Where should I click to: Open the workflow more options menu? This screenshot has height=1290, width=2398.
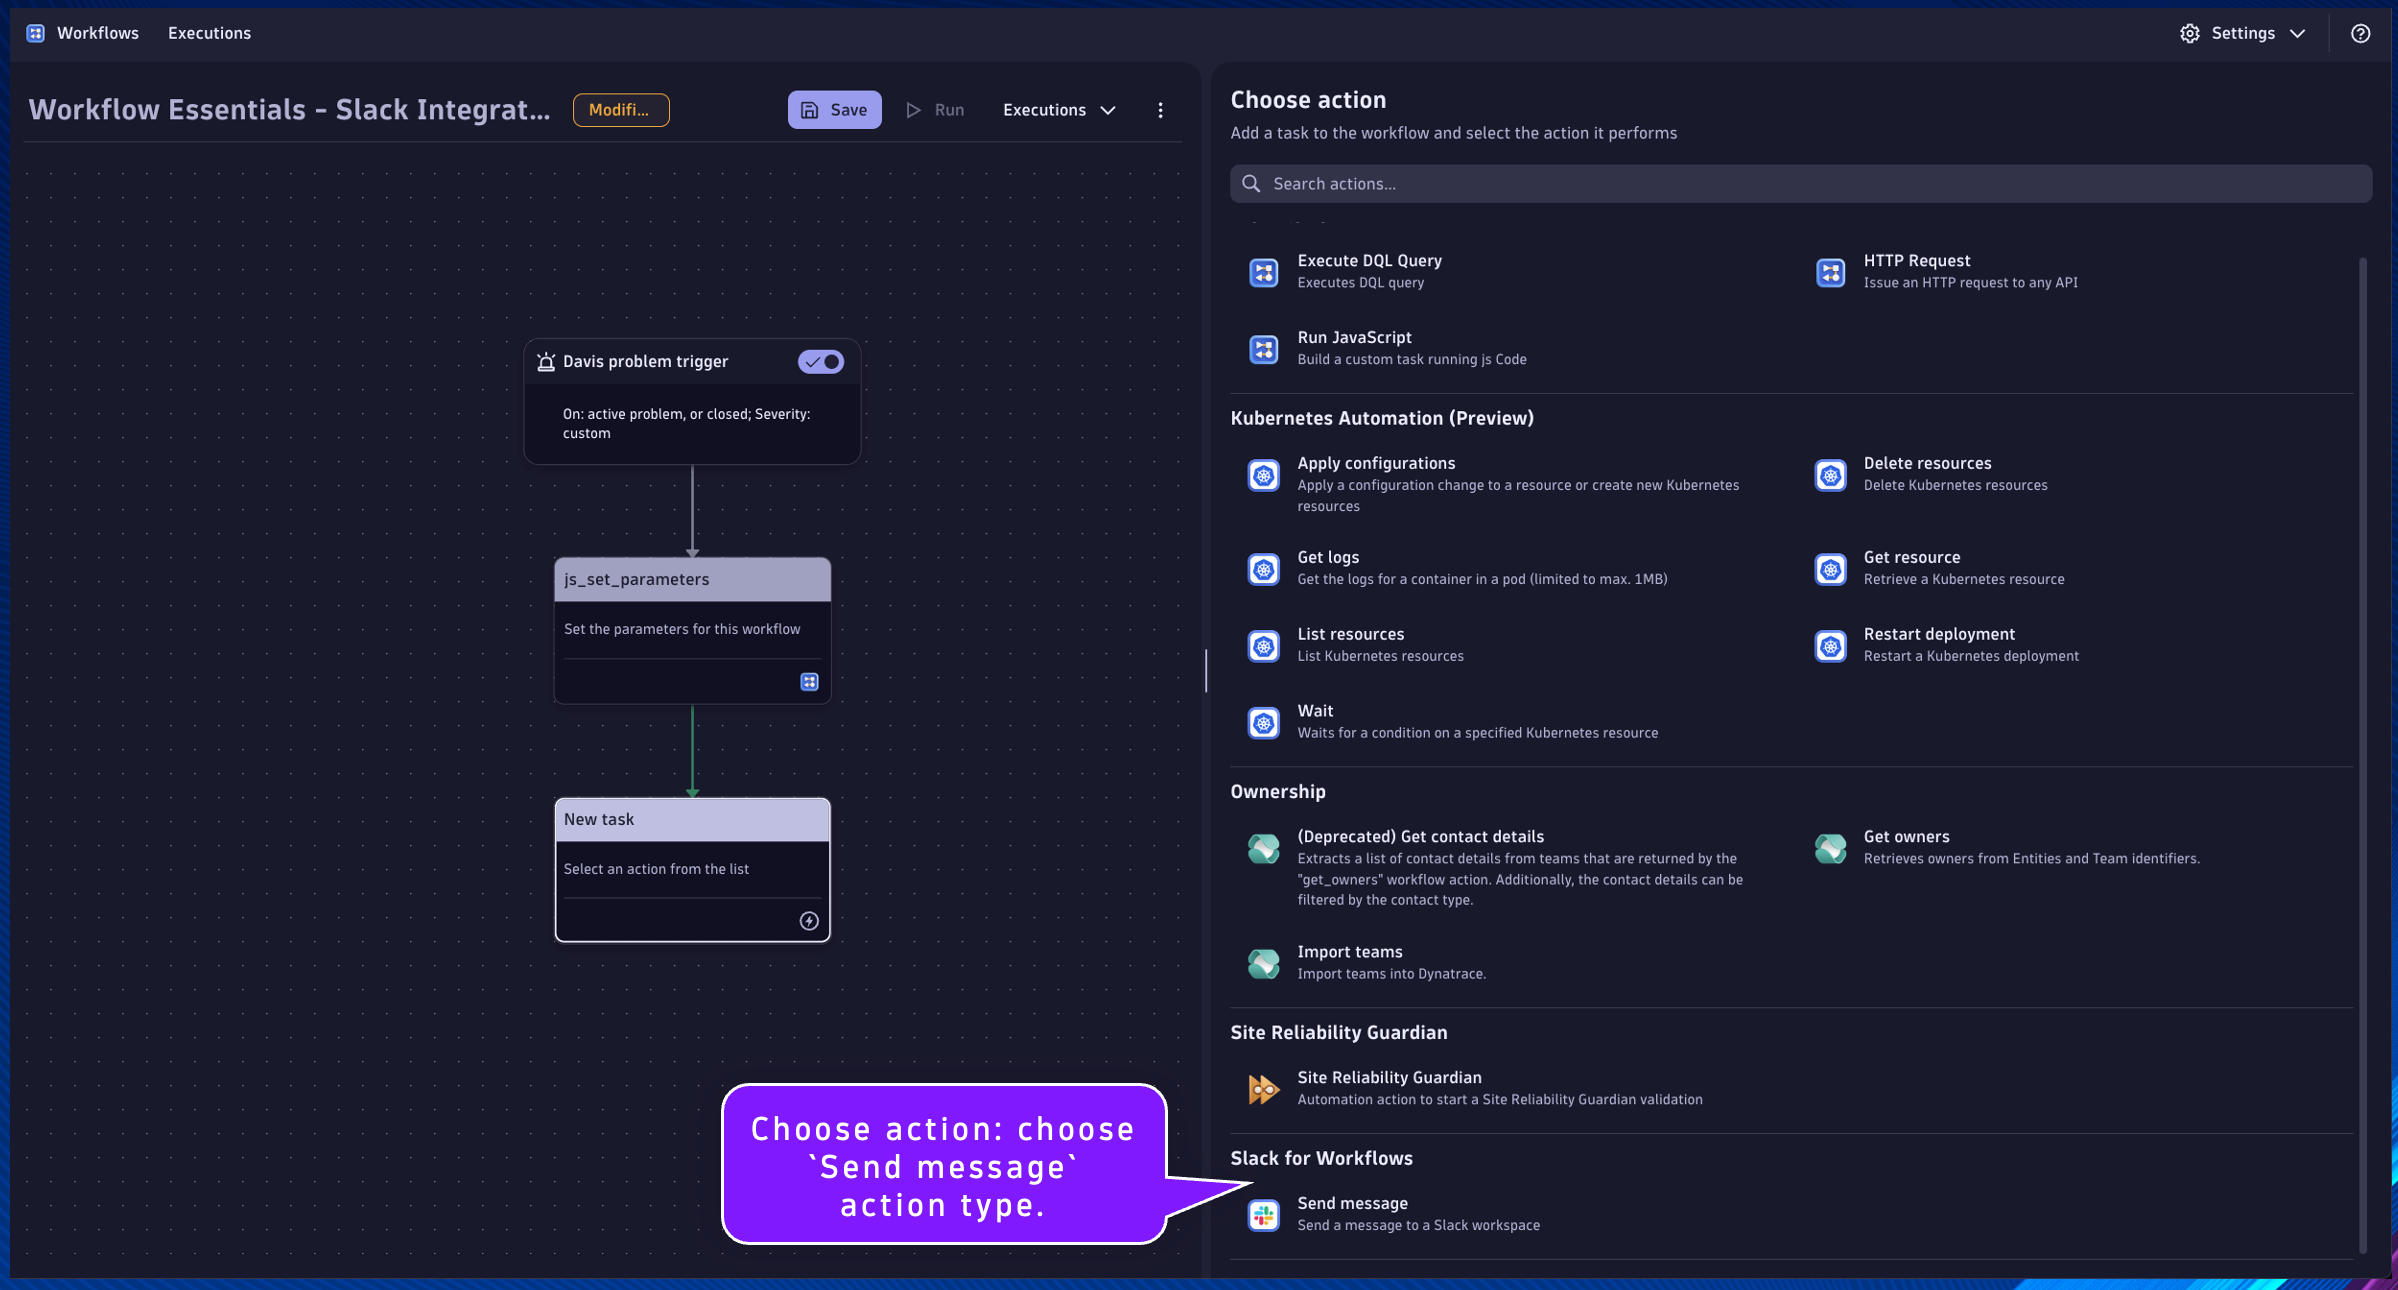(x=1160, y=110)
